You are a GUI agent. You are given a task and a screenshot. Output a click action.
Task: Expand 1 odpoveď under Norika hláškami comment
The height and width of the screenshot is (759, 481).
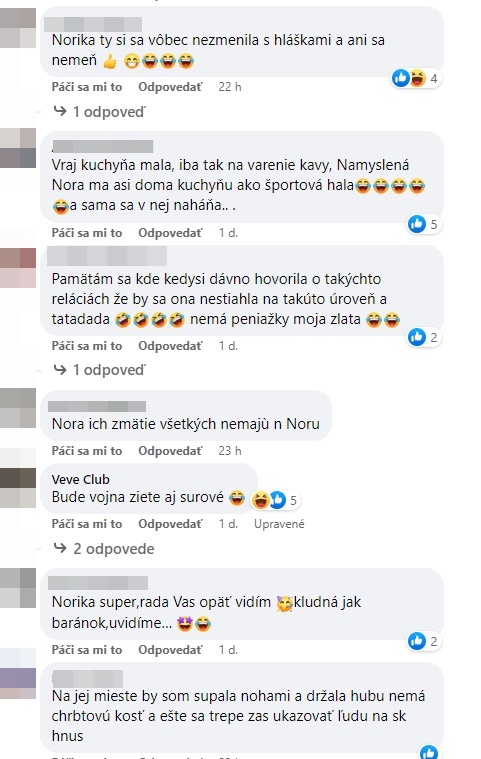pyautogui.click(x=99, y=112)
